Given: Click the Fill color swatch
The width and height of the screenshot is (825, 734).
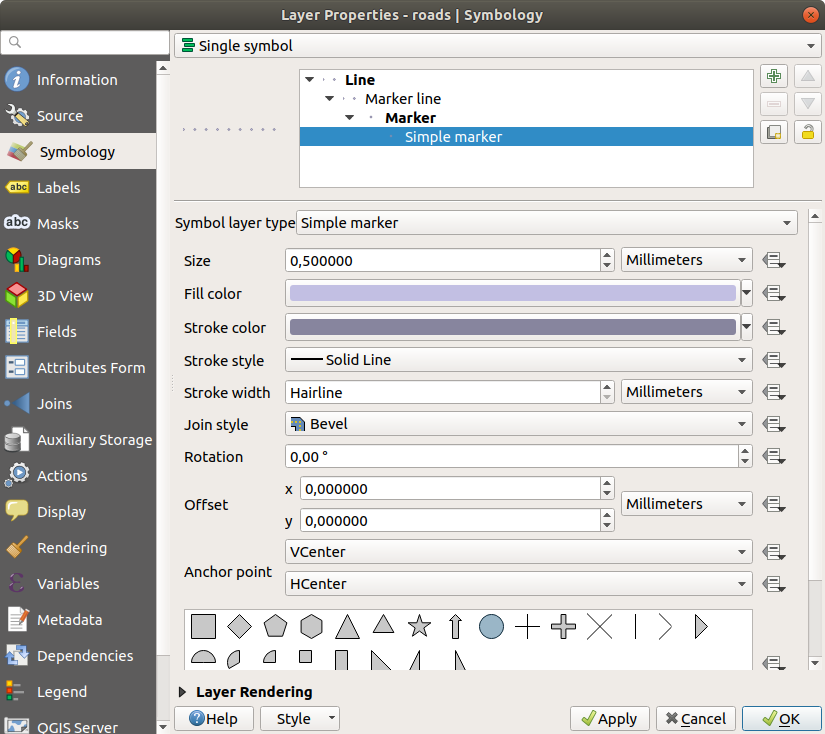Looking at the screenshot, I should tap(512, 293).
